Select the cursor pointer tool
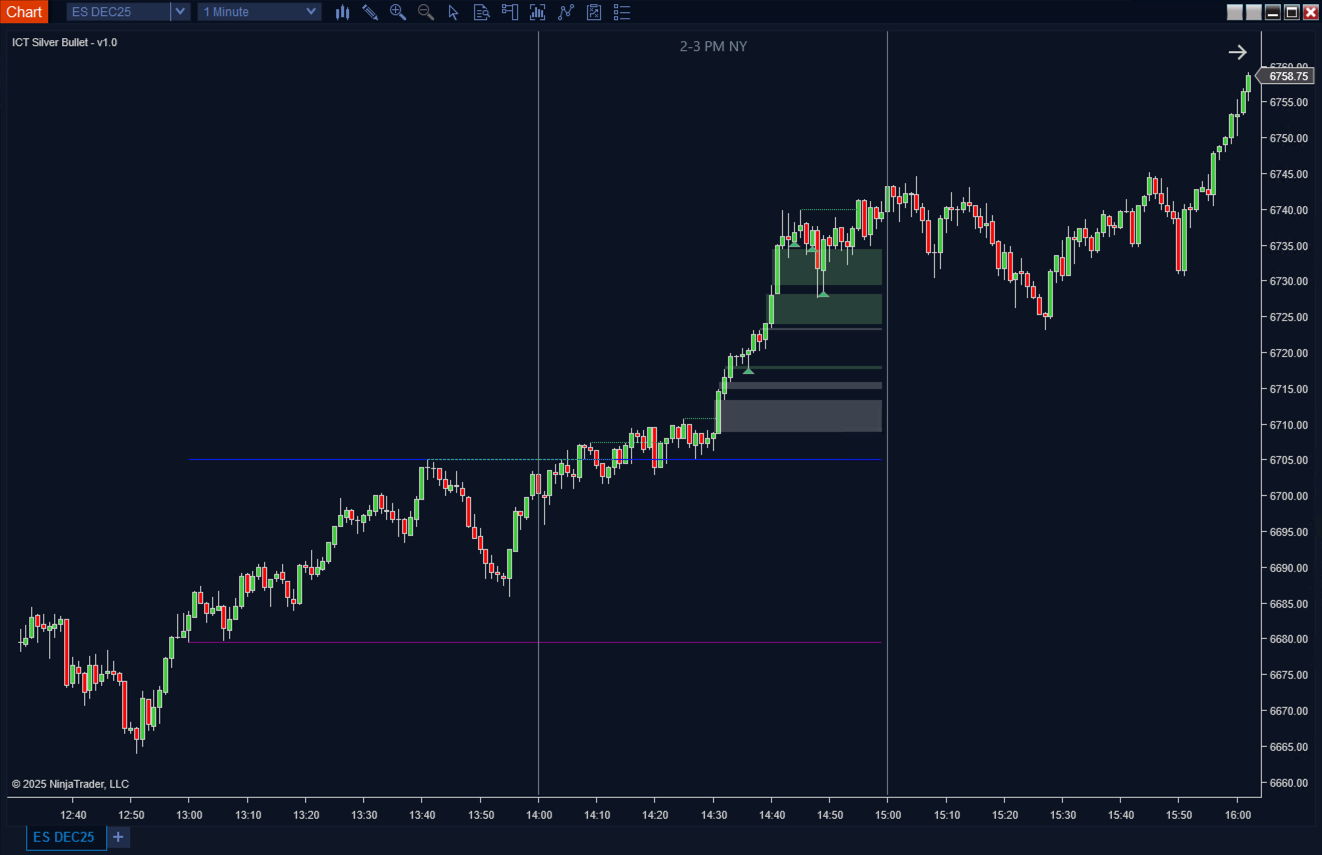This screenshot has height=855, width=1322. click(x=453, y=12)
